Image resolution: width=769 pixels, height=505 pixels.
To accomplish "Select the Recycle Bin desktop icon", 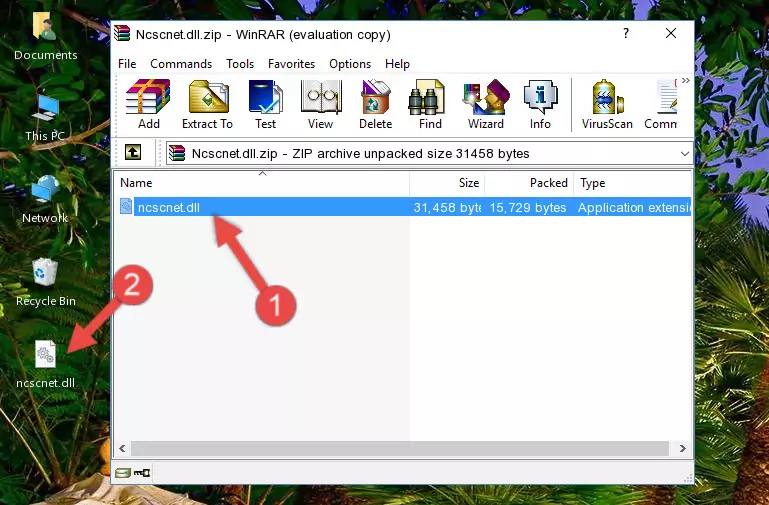I will (46, 282).
